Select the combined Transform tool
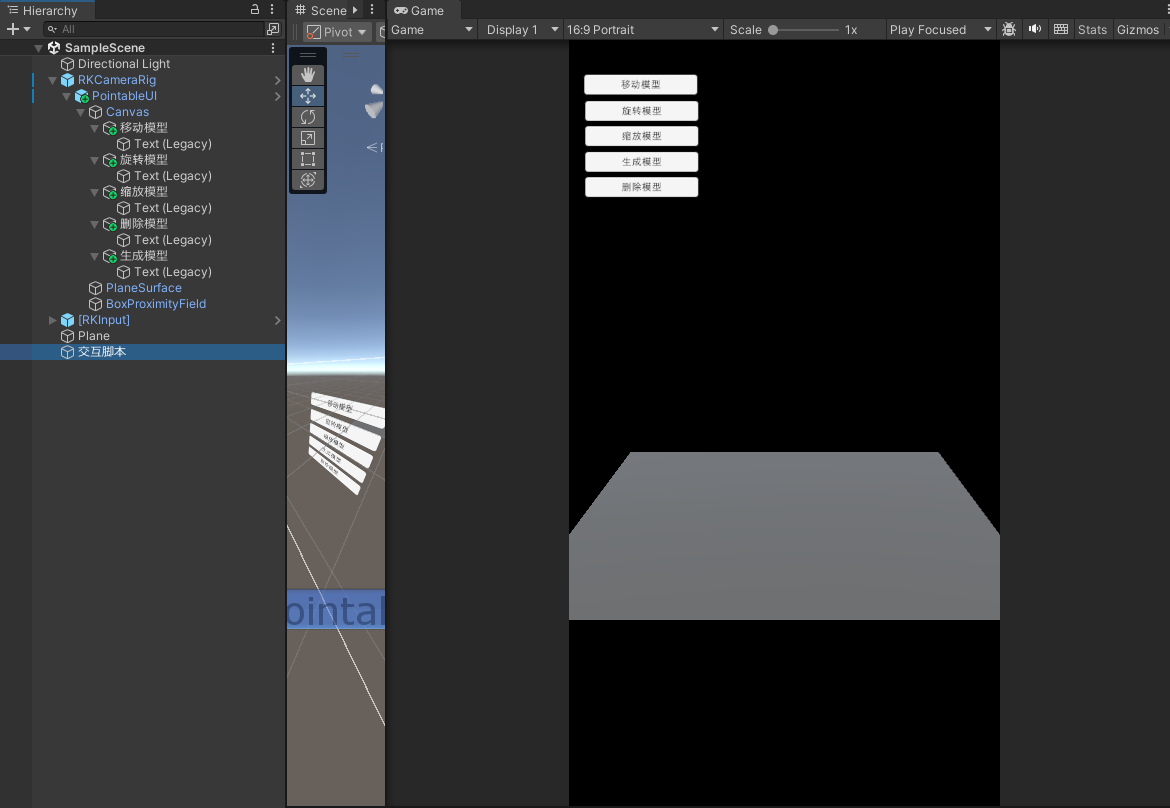This screenshot has width=1170, height=808. [307, 180]
